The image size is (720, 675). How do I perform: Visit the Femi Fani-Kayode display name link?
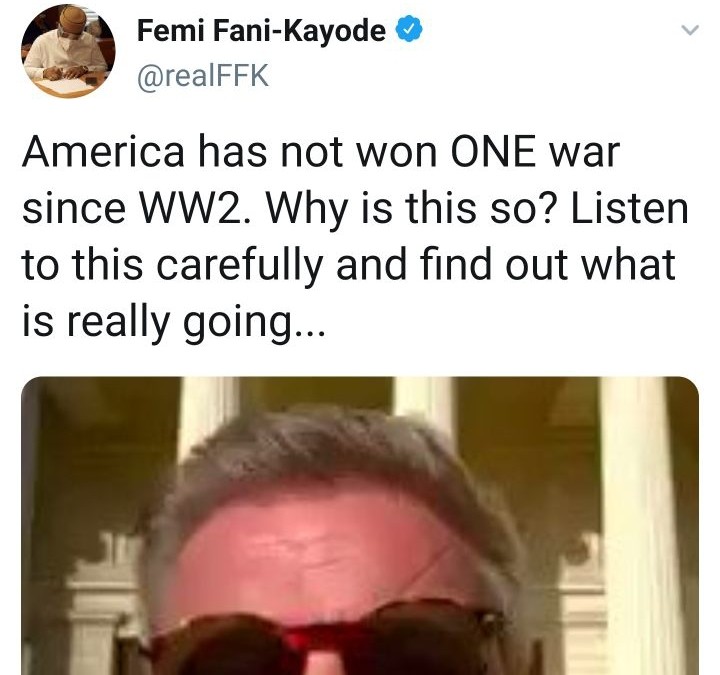tap(261, 31)
